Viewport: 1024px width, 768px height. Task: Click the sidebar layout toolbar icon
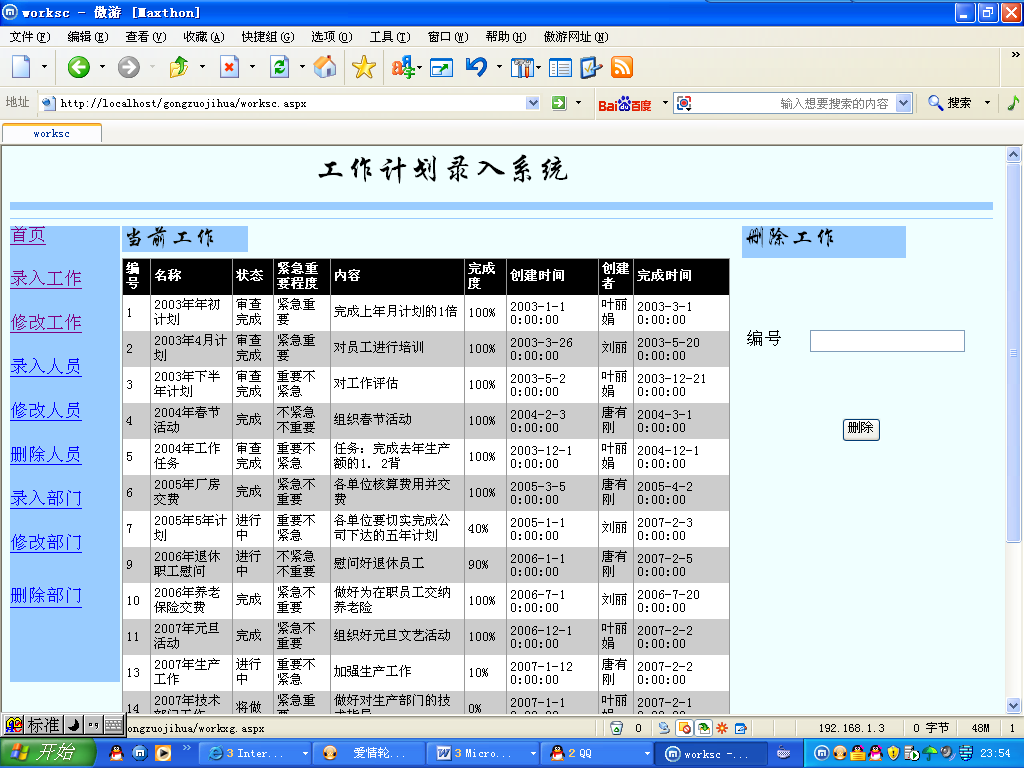pos(560,67)
